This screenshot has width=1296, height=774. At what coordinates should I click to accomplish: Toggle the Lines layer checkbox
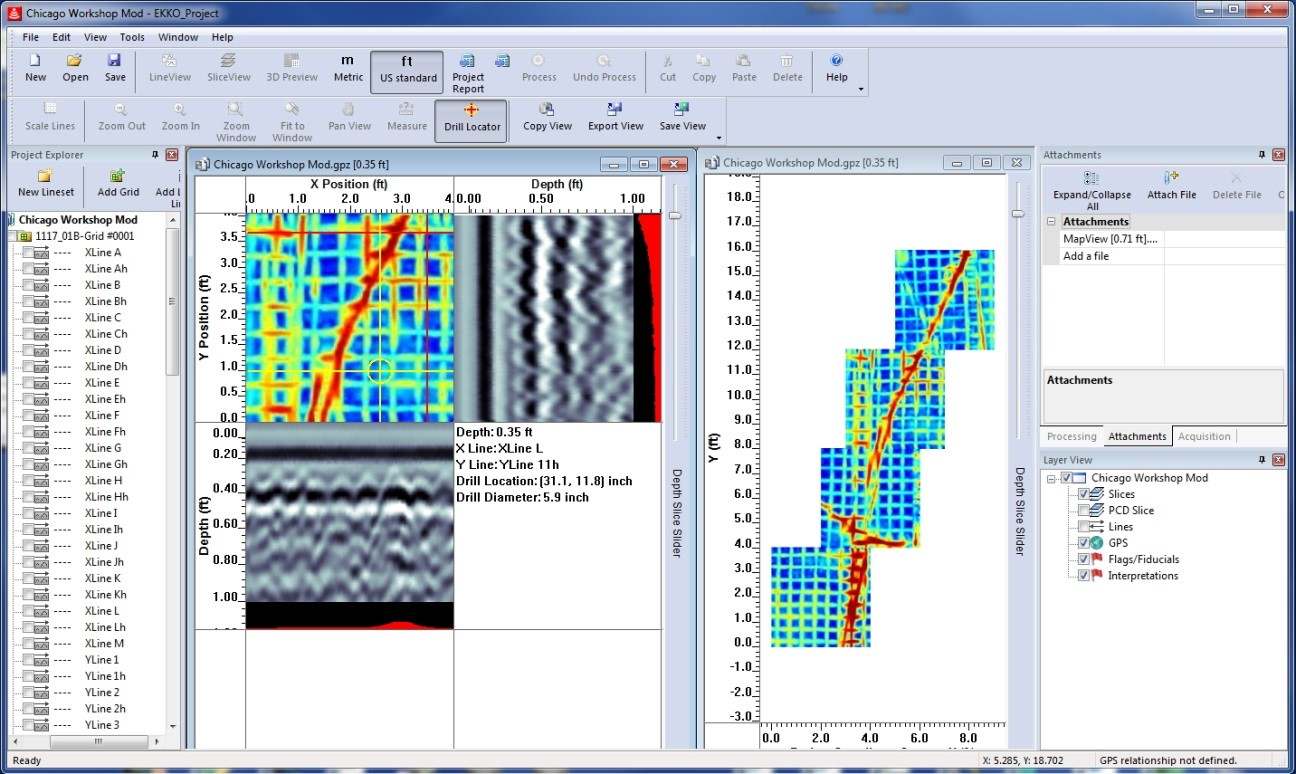[1084, 526]
